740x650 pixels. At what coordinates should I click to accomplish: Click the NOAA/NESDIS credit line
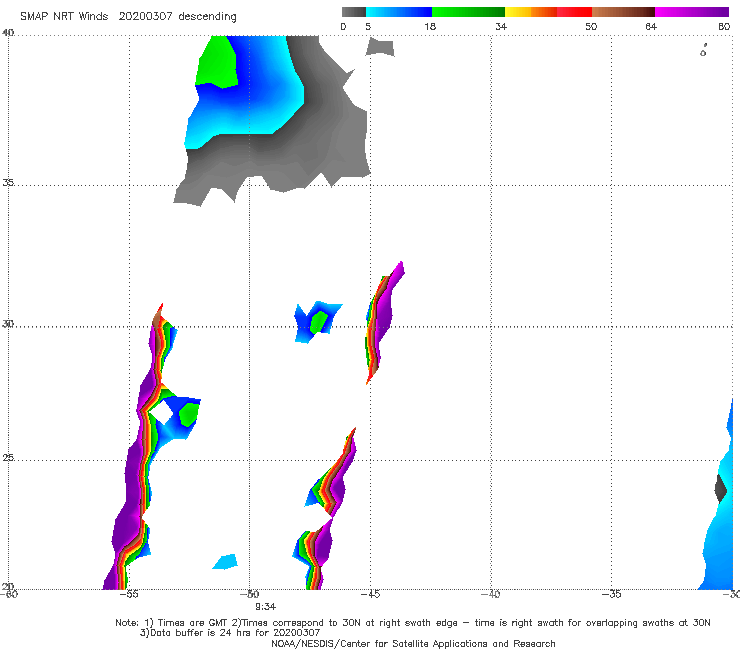point(413,643)
